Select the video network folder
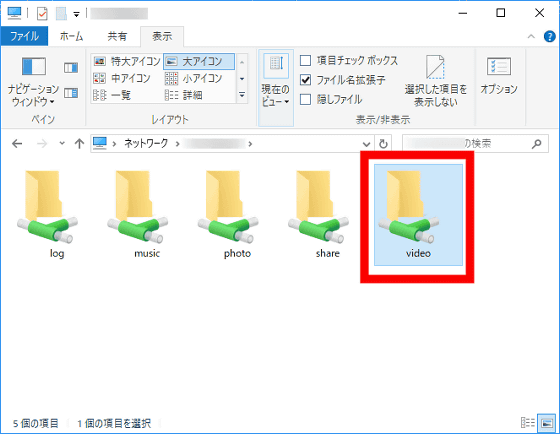 click(x=418, y=215)
